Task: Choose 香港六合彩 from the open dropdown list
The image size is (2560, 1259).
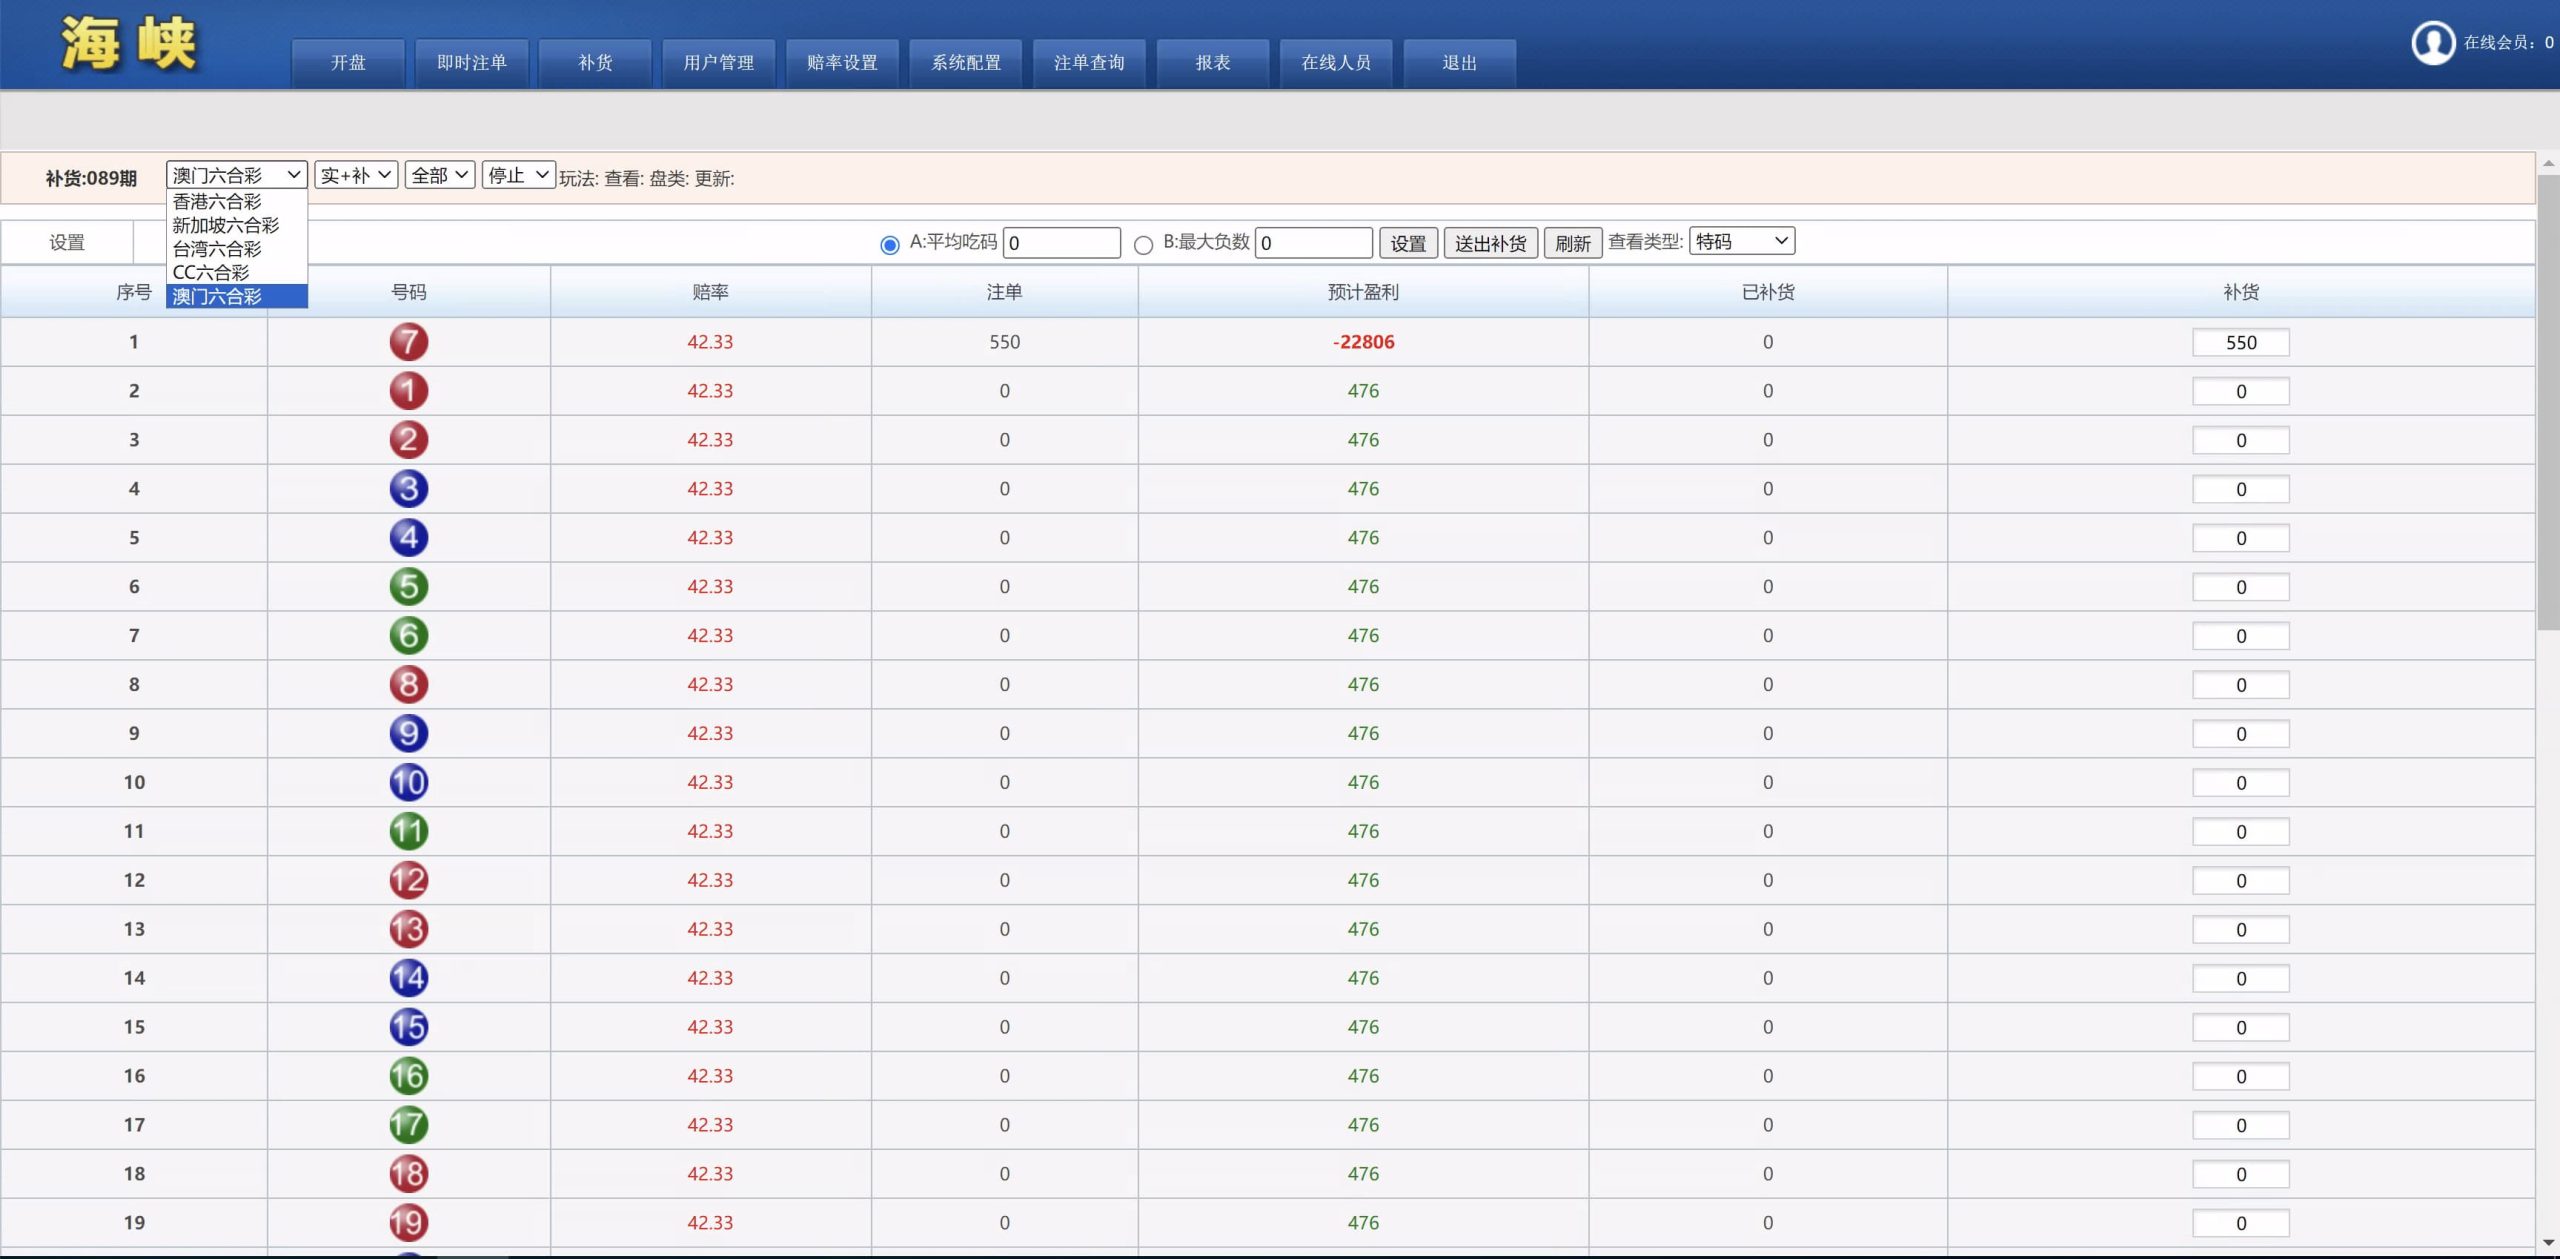Action: (x=217, y=202)
